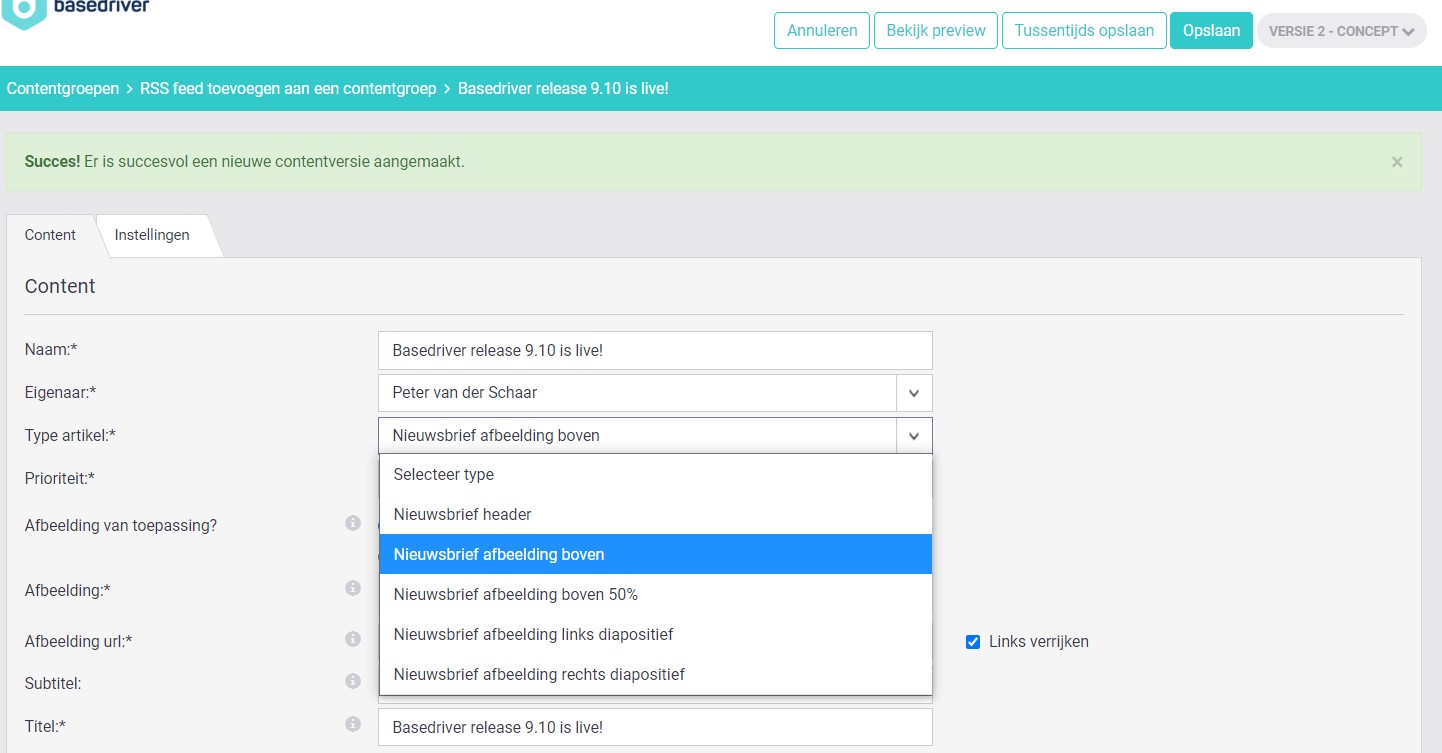The height and width of the screenshot is (753, 1442).
Task: Open the Versie 2 - Concept dropdown
Action: 1341,31
